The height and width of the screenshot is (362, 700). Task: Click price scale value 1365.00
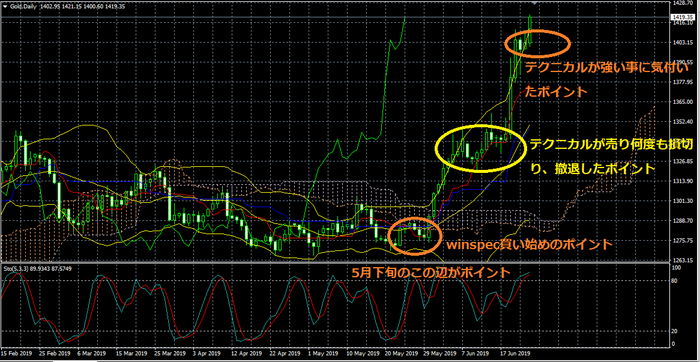tap(682, 102)
